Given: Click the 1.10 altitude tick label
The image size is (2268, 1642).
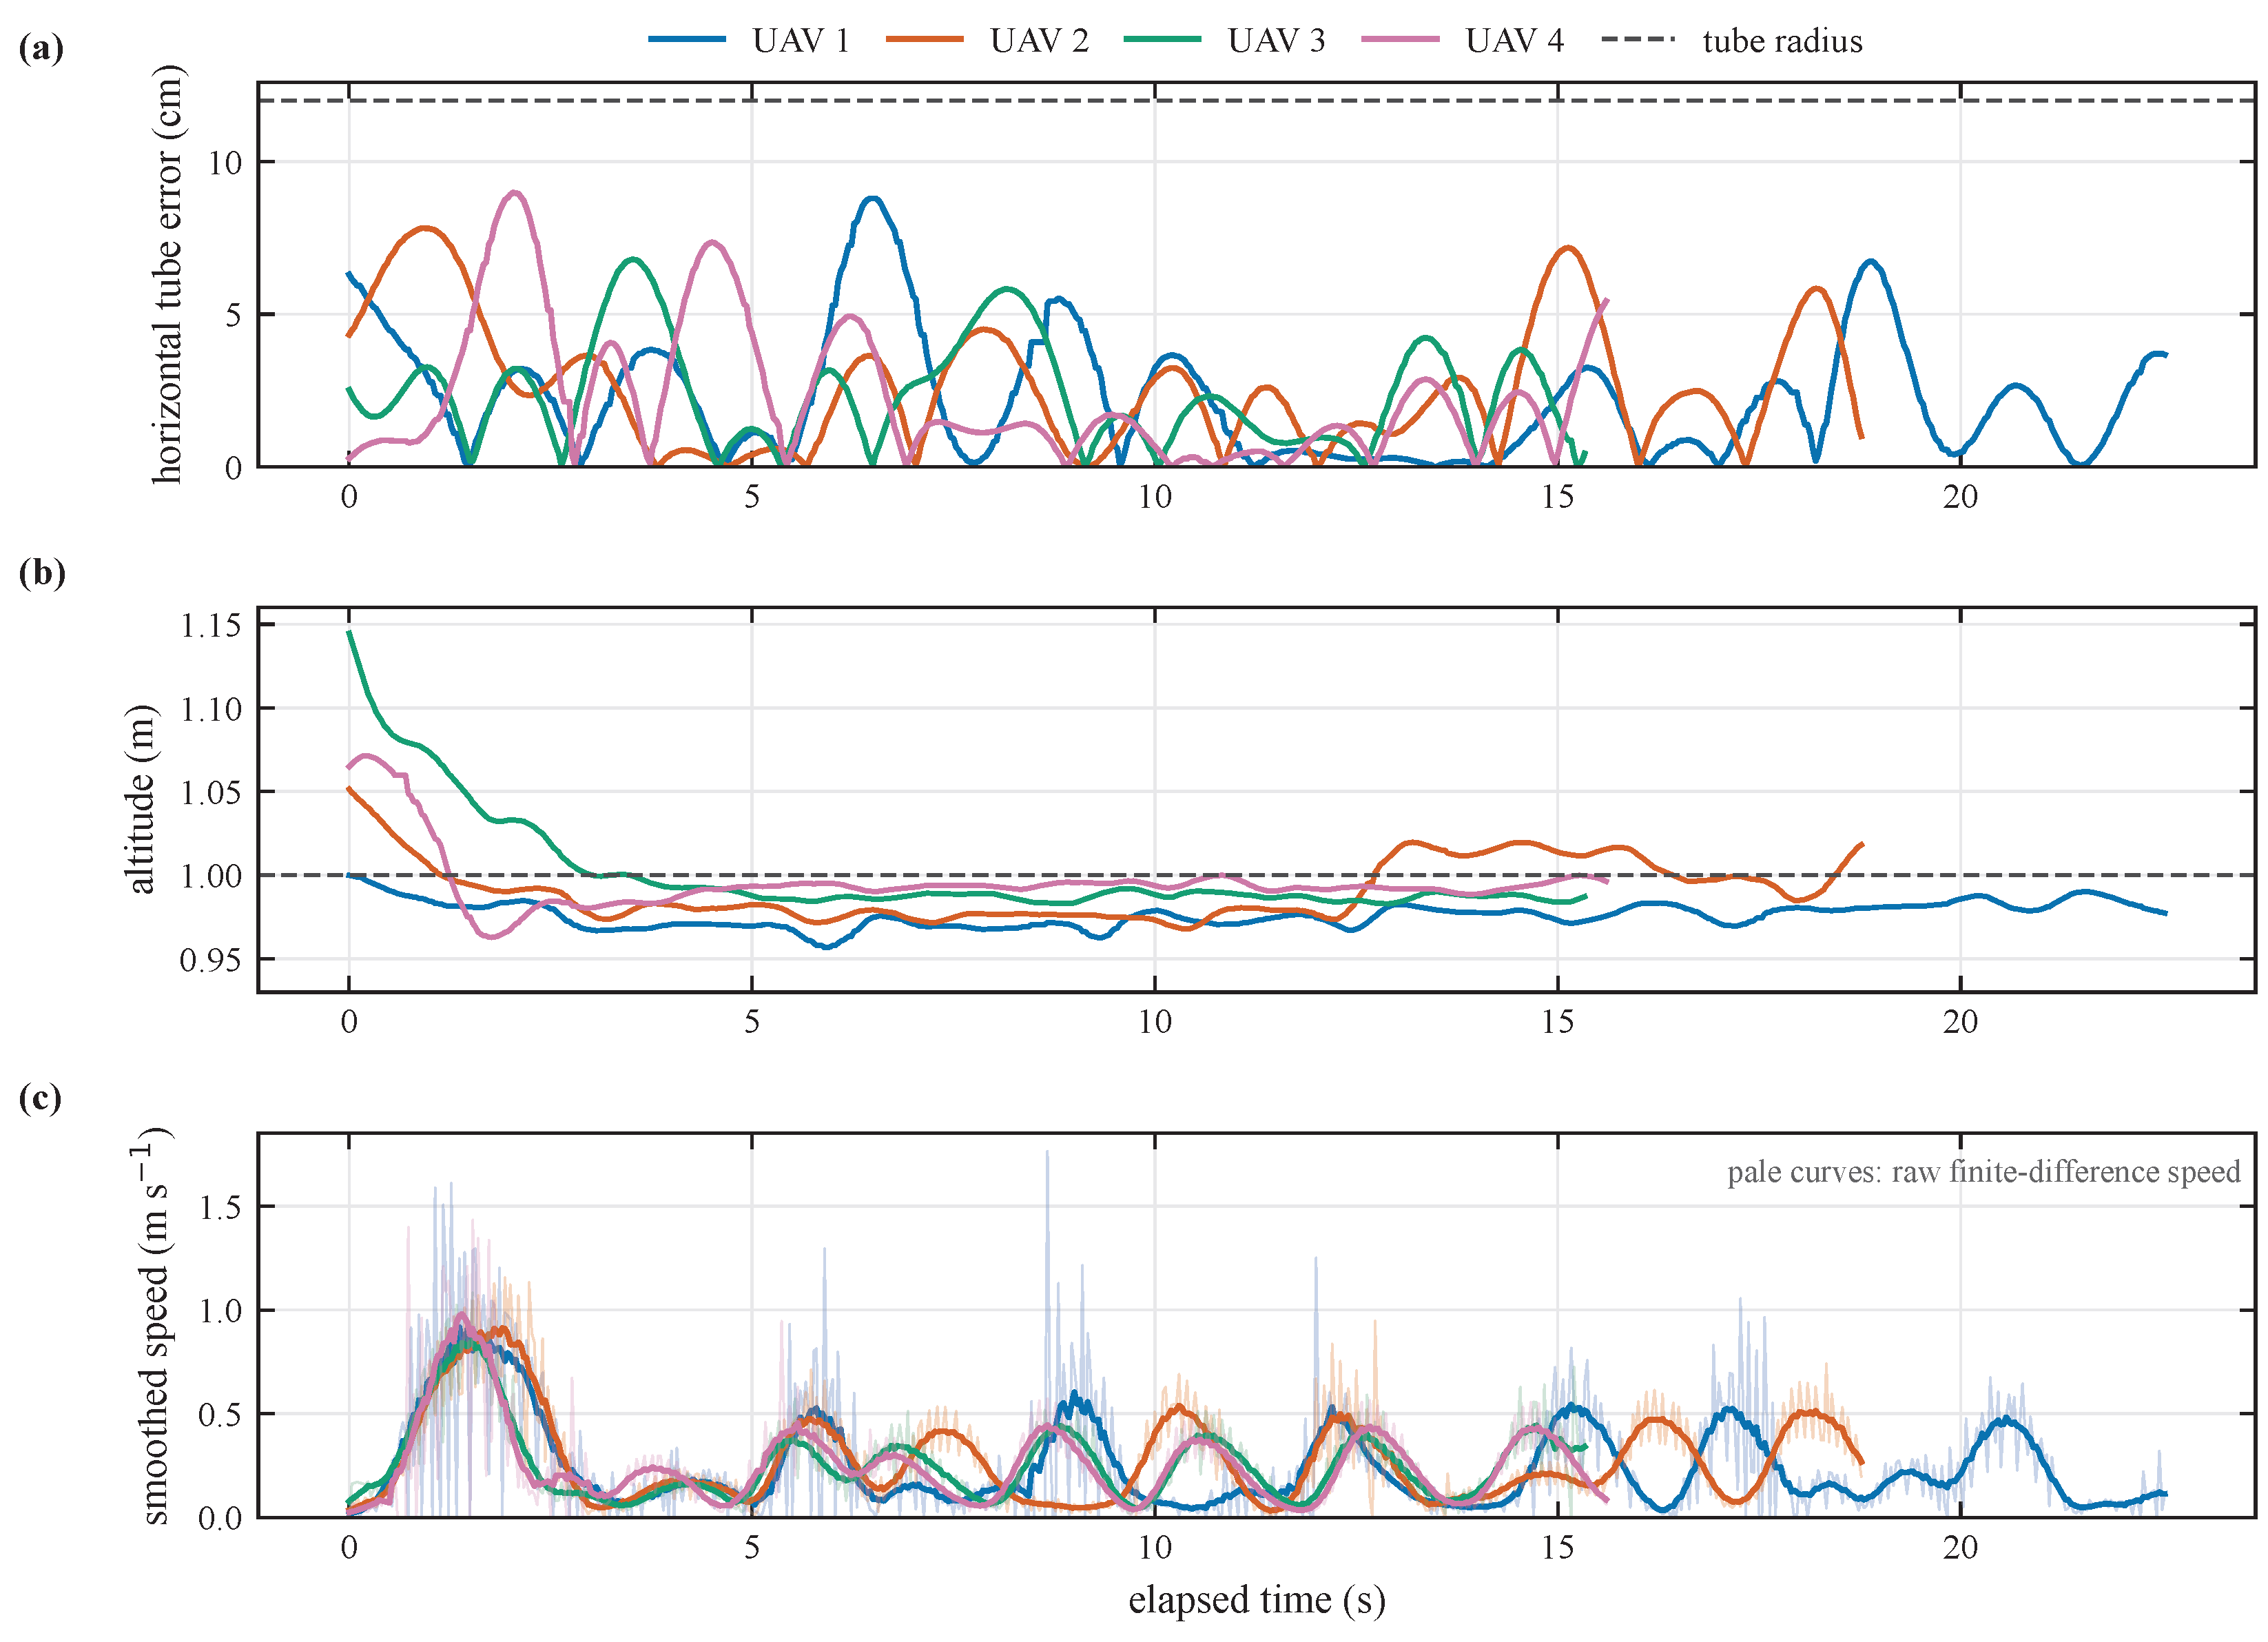Looking at the screenshot, I should coord(211,709).
